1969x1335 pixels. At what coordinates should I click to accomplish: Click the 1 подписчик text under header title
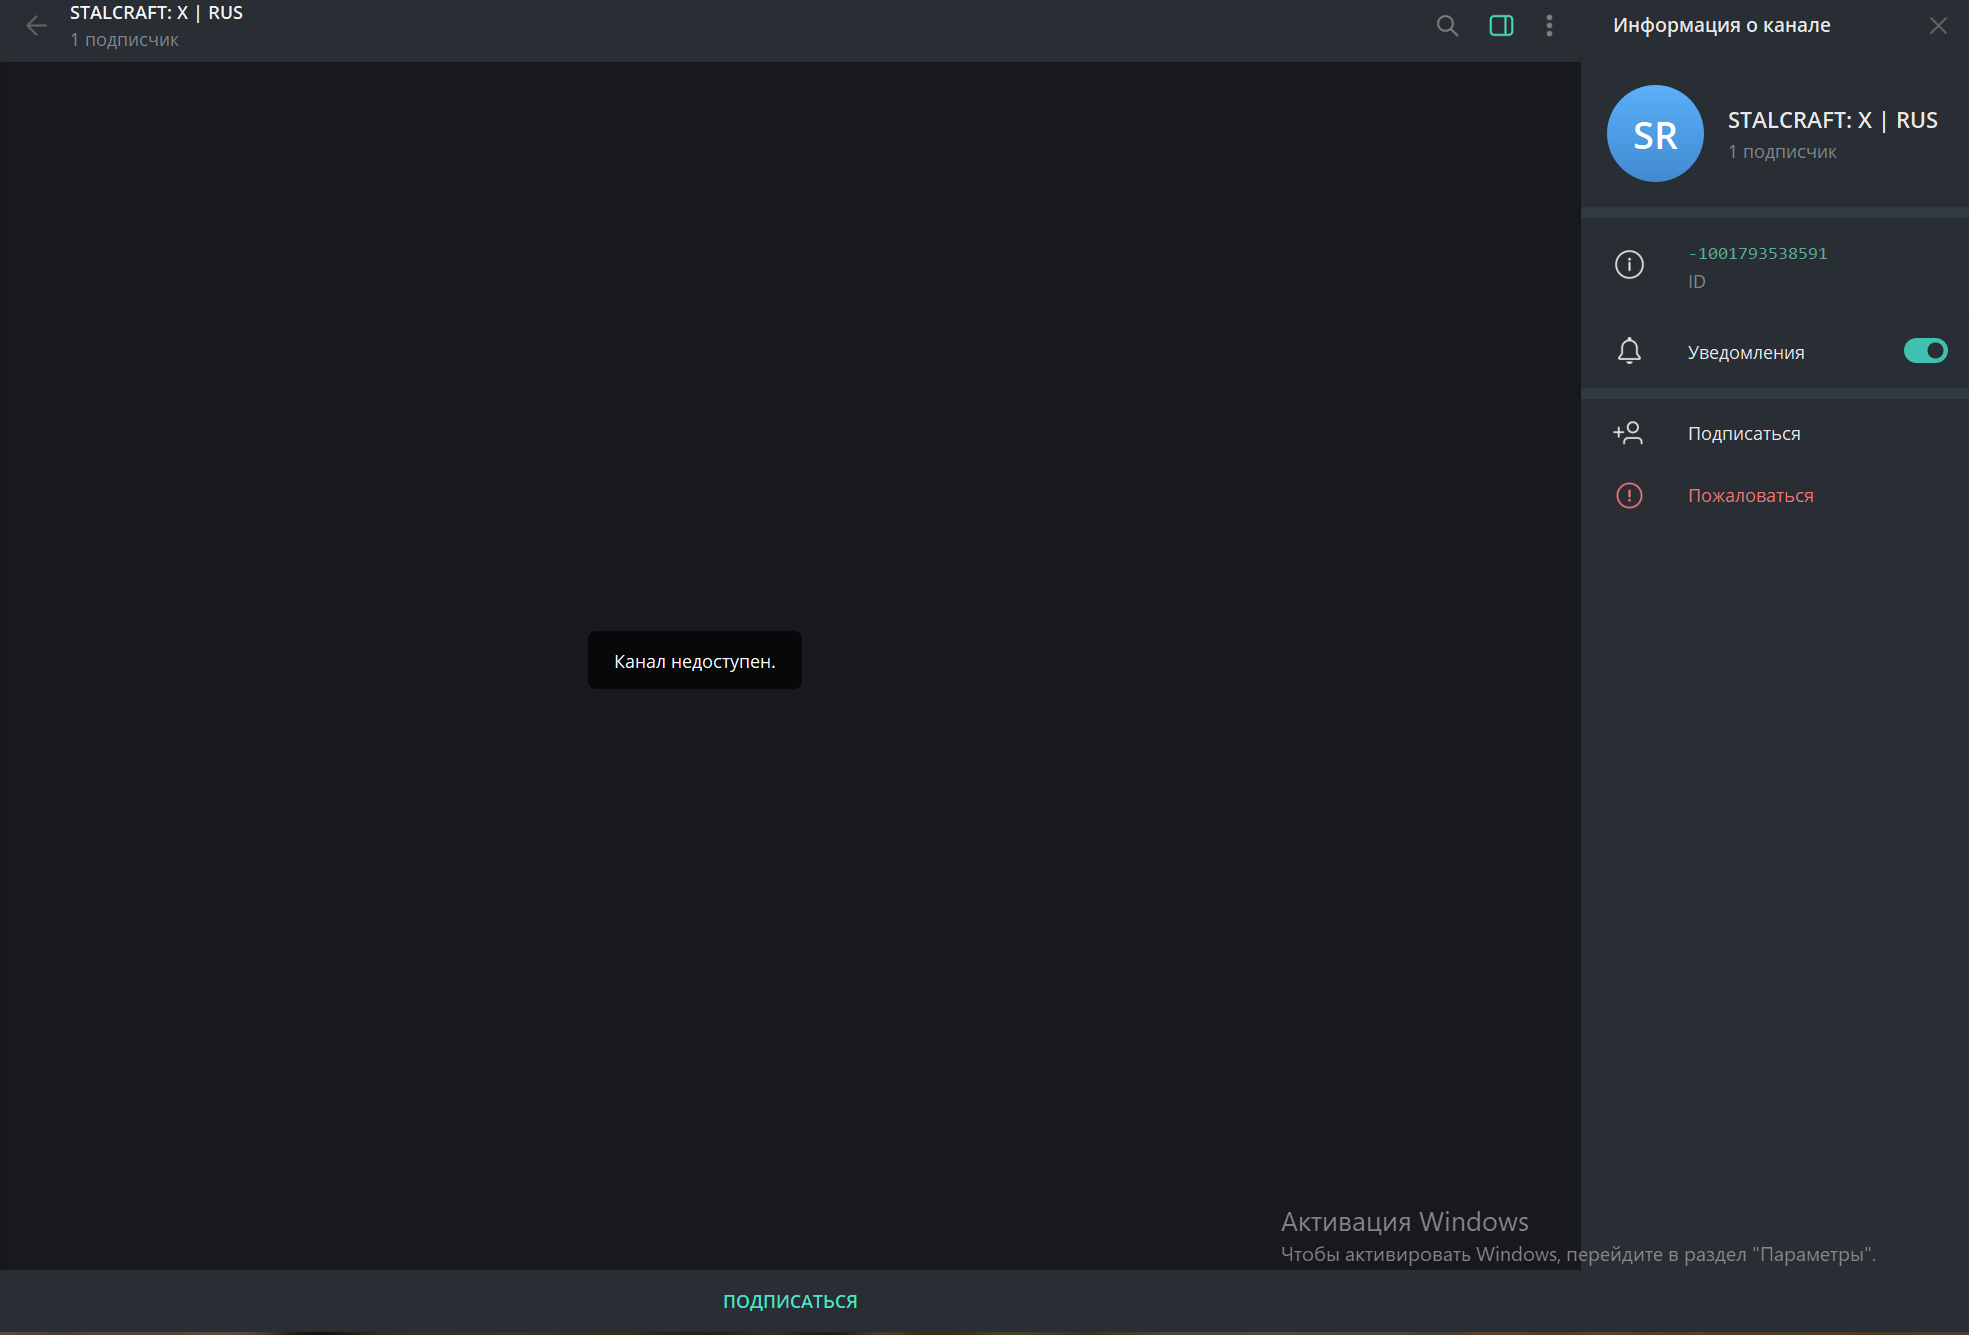[125, 40]
